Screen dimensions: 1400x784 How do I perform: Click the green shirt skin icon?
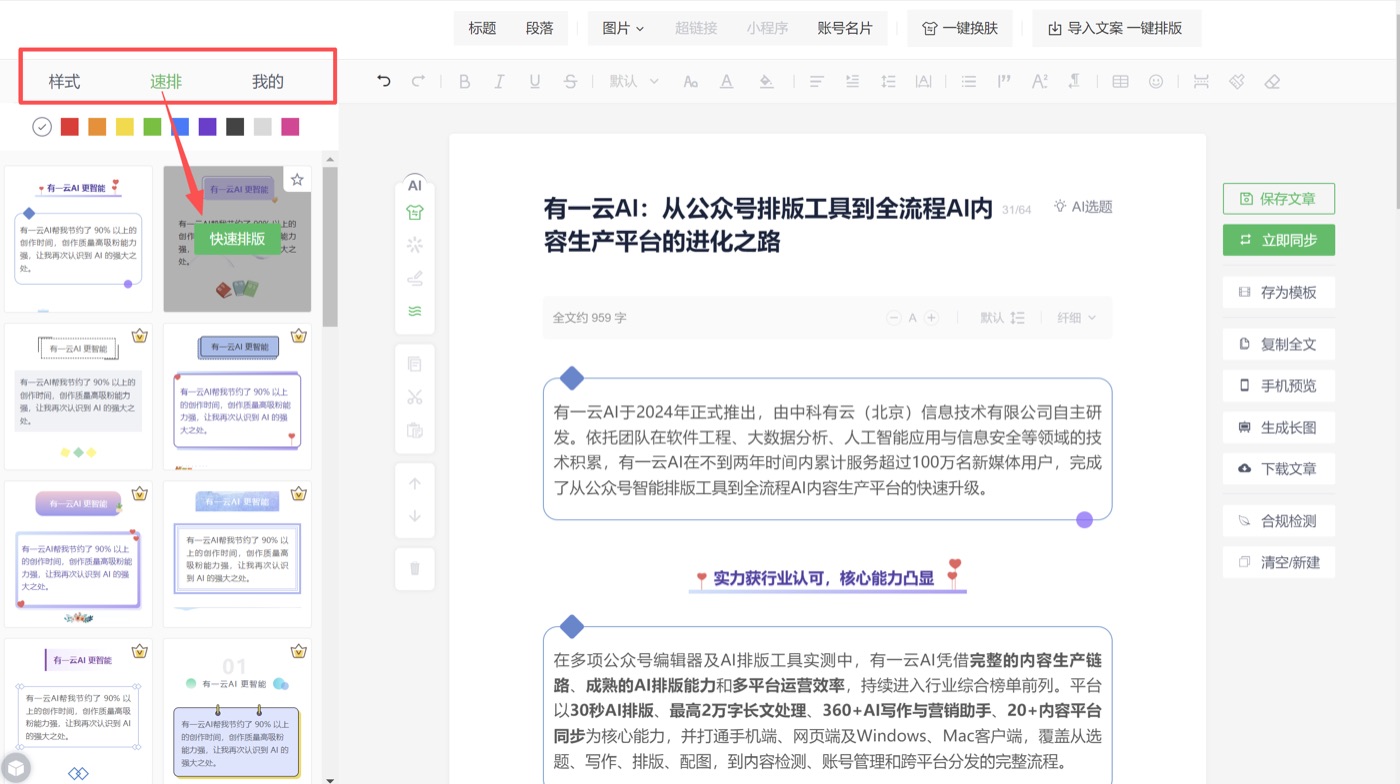(415, 212)
